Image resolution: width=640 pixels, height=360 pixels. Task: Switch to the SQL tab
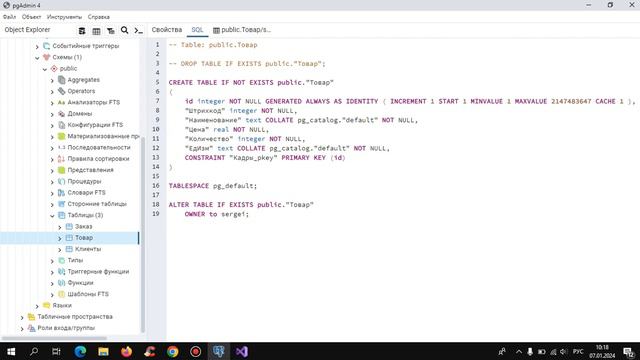point(197,30)
